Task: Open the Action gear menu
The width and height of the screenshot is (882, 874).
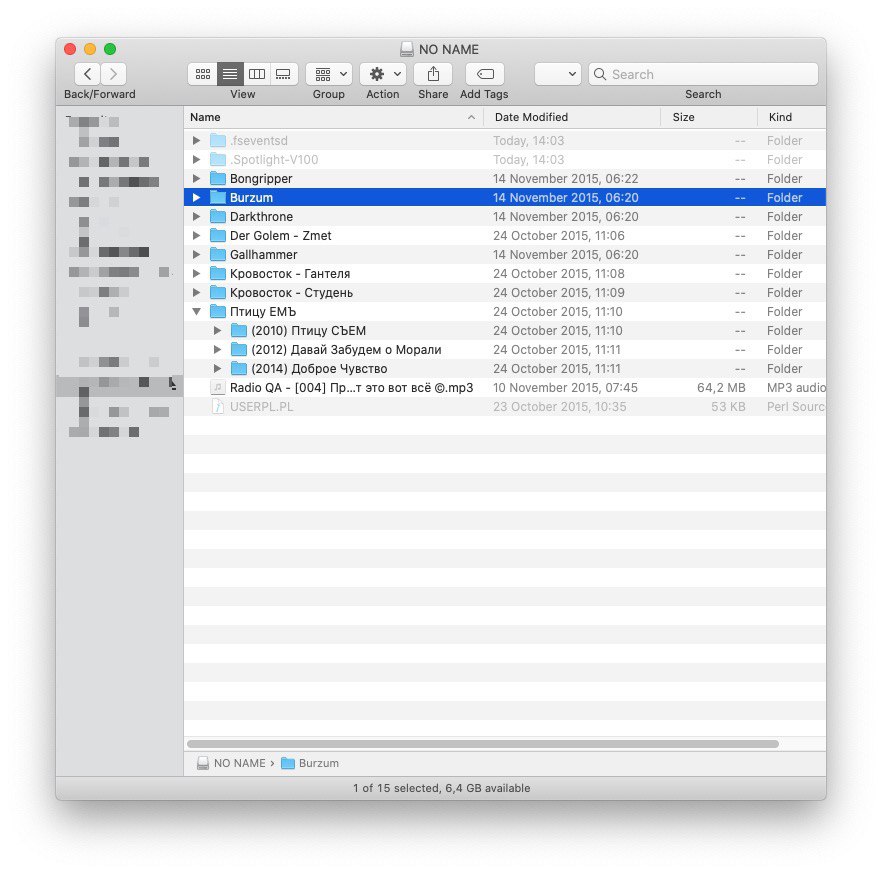Action: (383, 74)
